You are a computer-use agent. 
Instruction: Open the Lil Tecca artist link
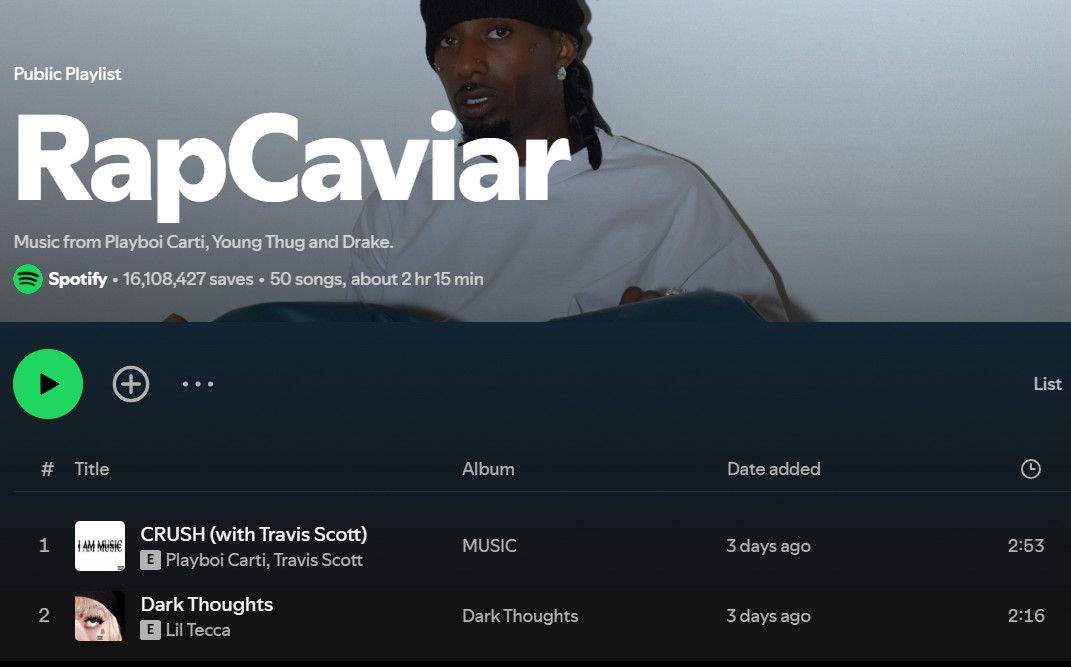[198, 630]
